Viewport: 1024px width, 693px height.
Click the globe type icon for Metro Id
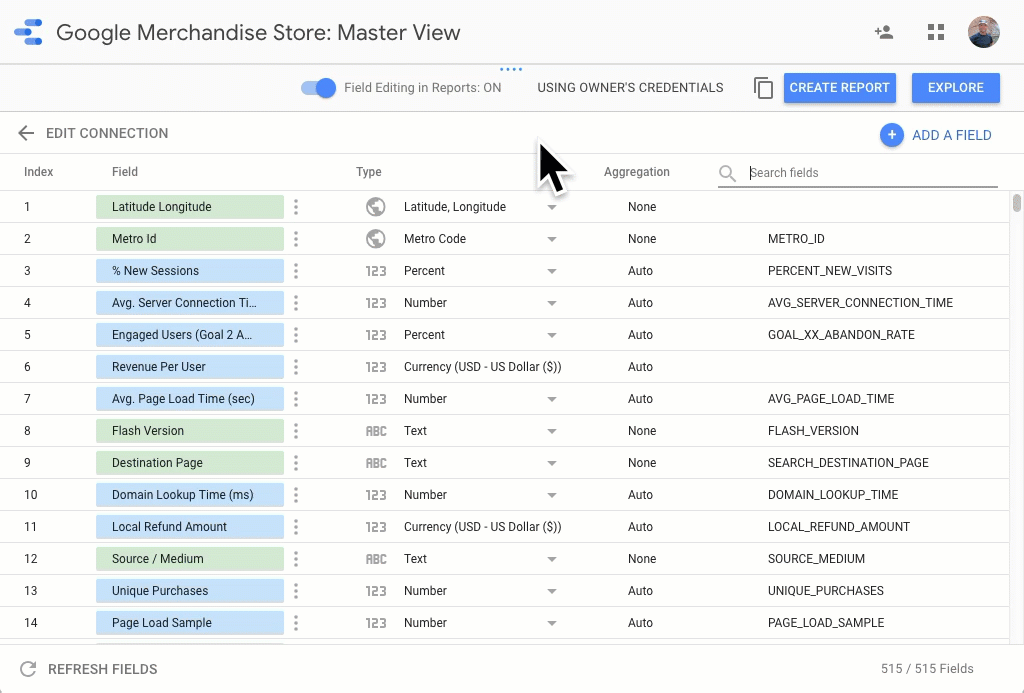point(376,239)
